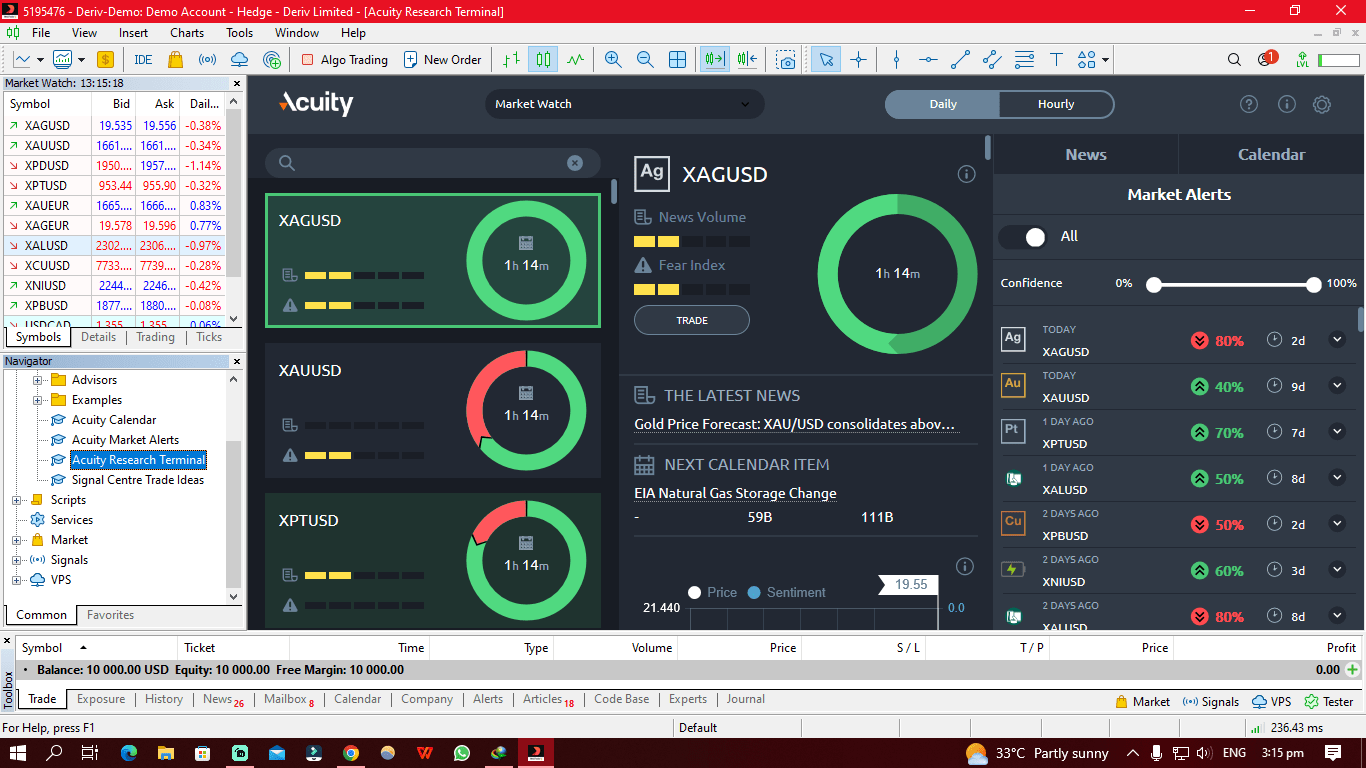Open the Market shopping bag toolbar icon
This screenshot has height=768, width=1366.
click(176, 60)
